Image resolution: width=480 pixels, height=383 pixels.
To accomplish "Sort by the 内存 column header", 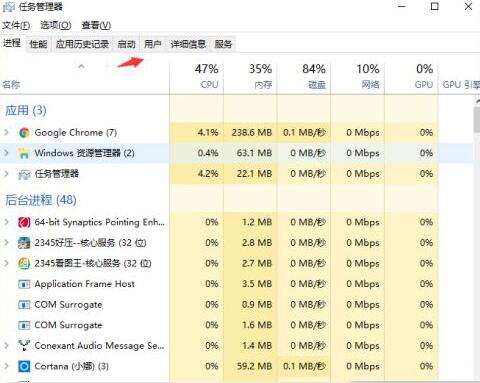I will (250, 77).
